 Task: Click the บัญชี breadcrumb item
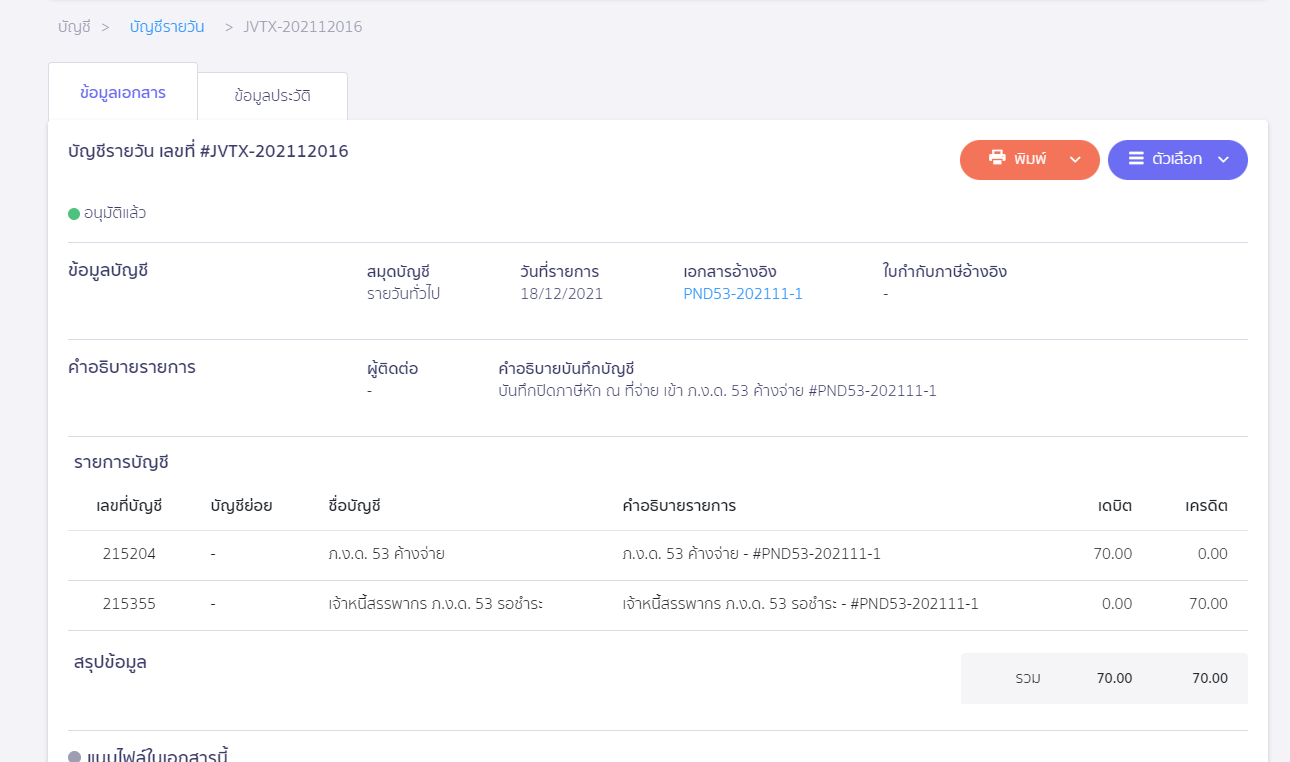[74, 27]
